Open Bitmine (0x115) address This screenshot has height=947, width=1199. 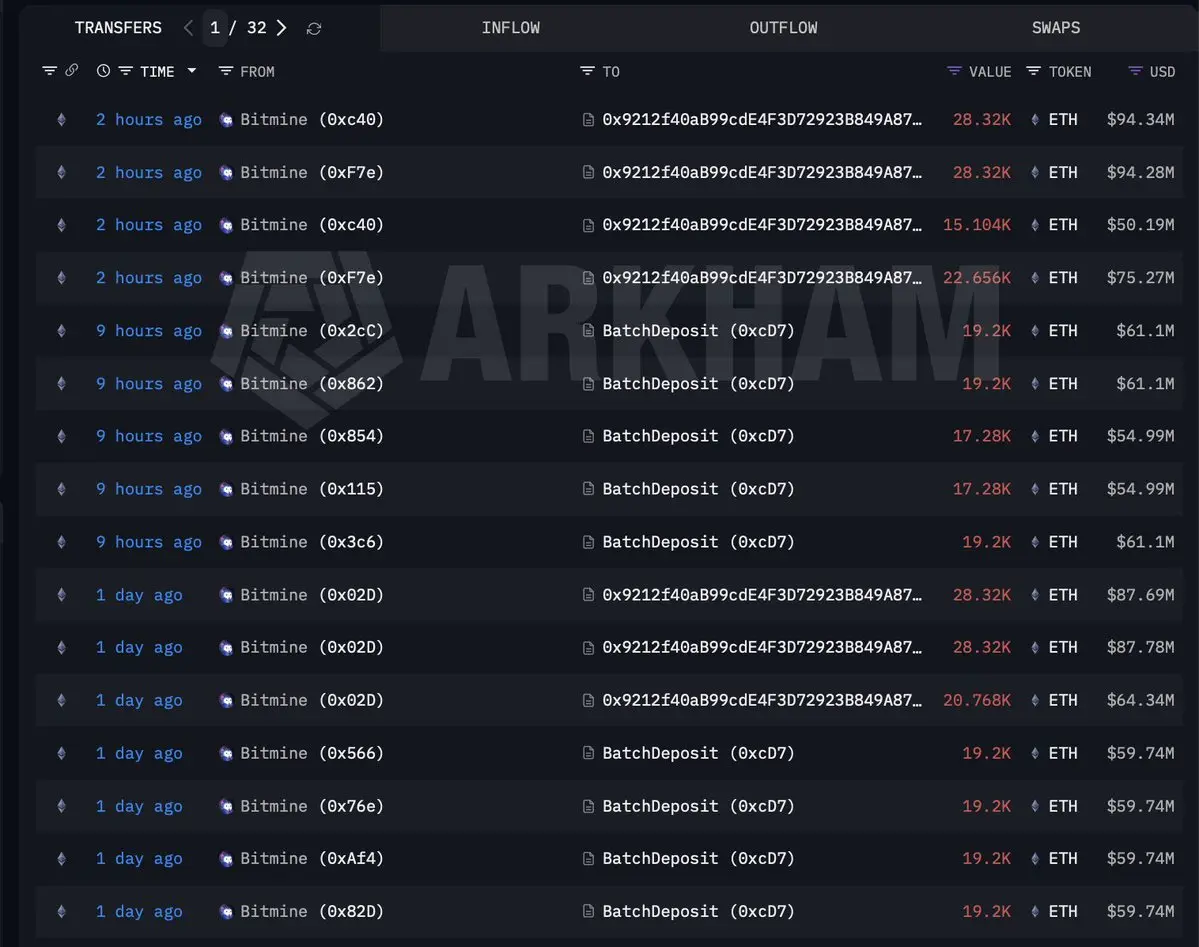312,489
